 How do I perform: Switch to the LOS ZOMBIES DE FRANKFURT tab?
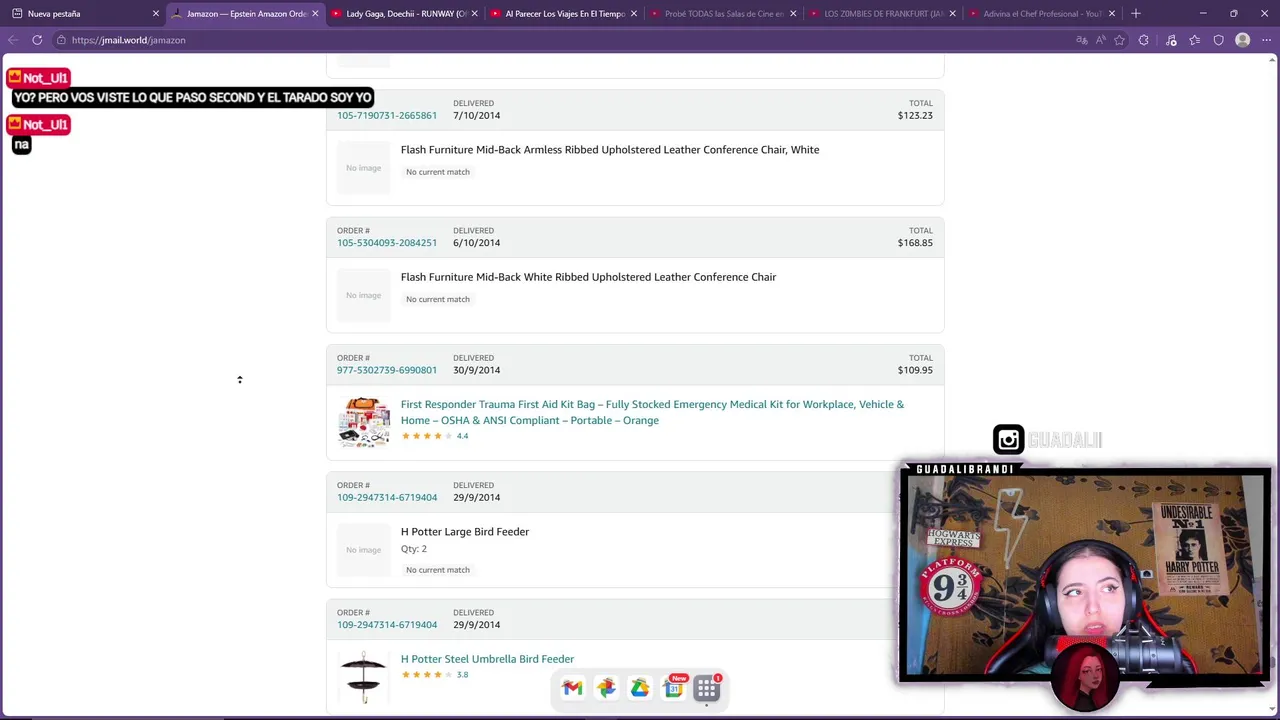(882, 14)
